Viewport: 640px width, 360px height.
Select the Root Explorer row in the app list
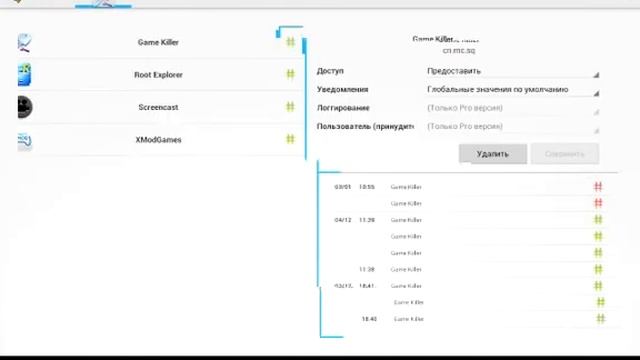click(x=160, y=75)
